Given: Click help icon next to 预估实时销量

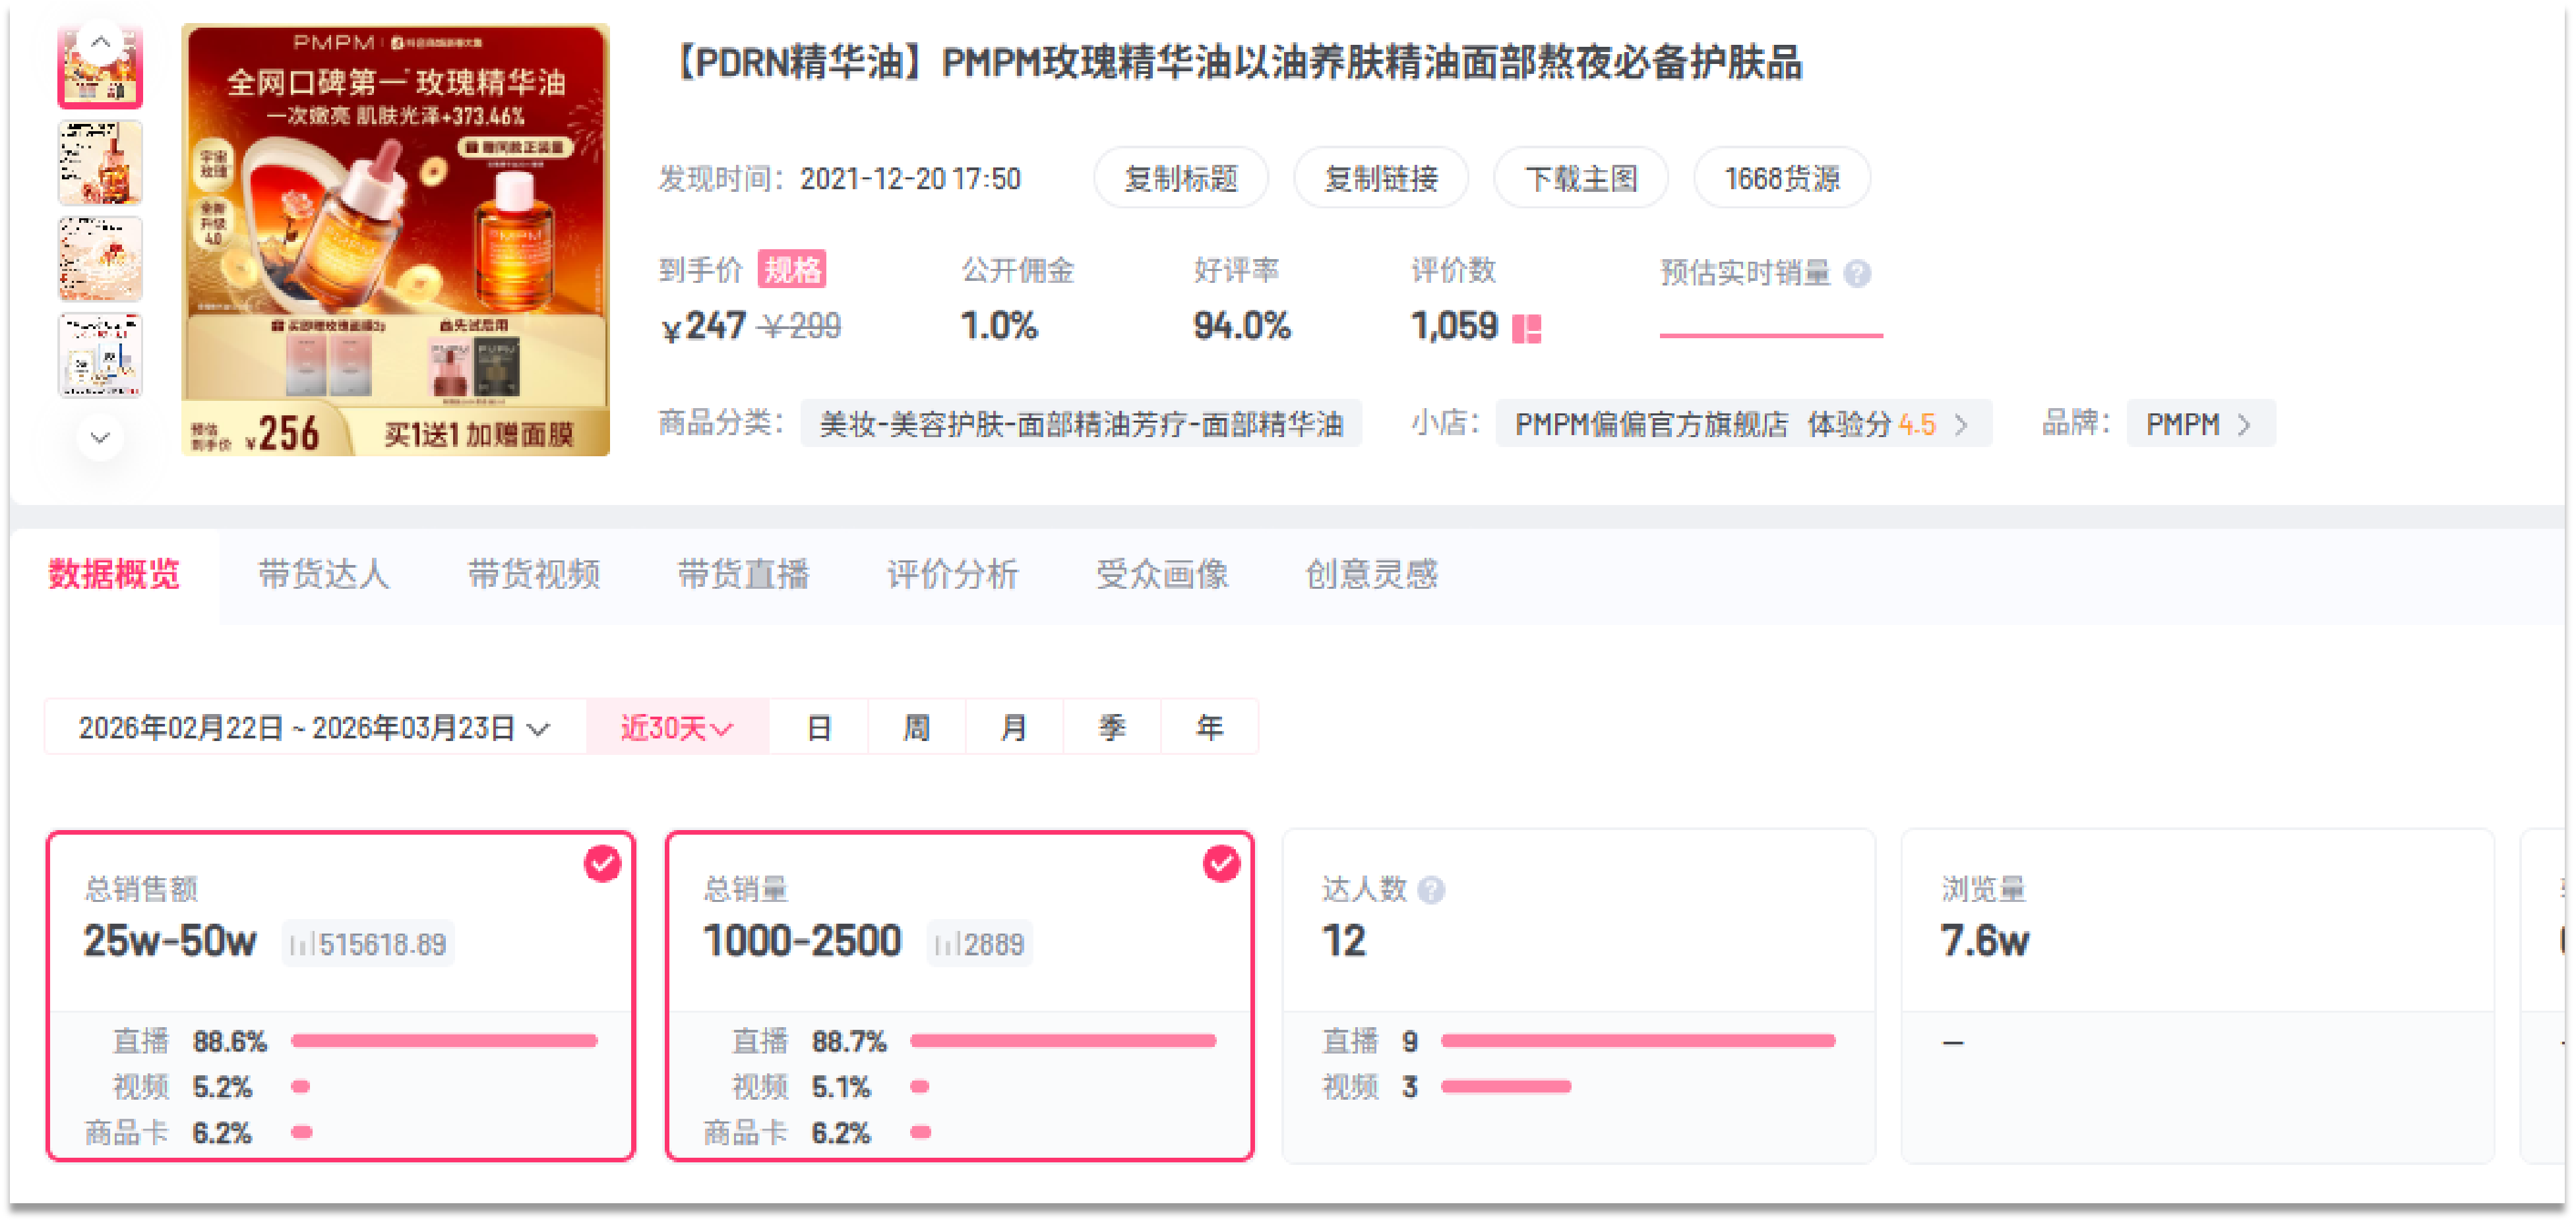Looking at the screenshot, I should click(x=1857, y=273).
